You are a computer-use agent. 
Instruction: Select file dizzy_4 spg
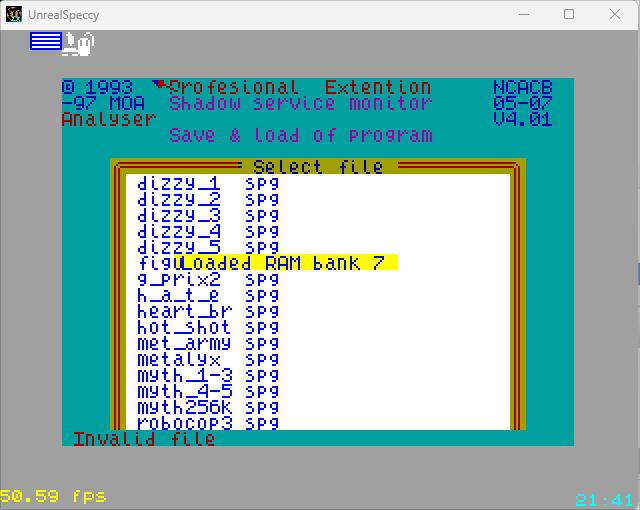pyautogui.click(x=208, y=231)
